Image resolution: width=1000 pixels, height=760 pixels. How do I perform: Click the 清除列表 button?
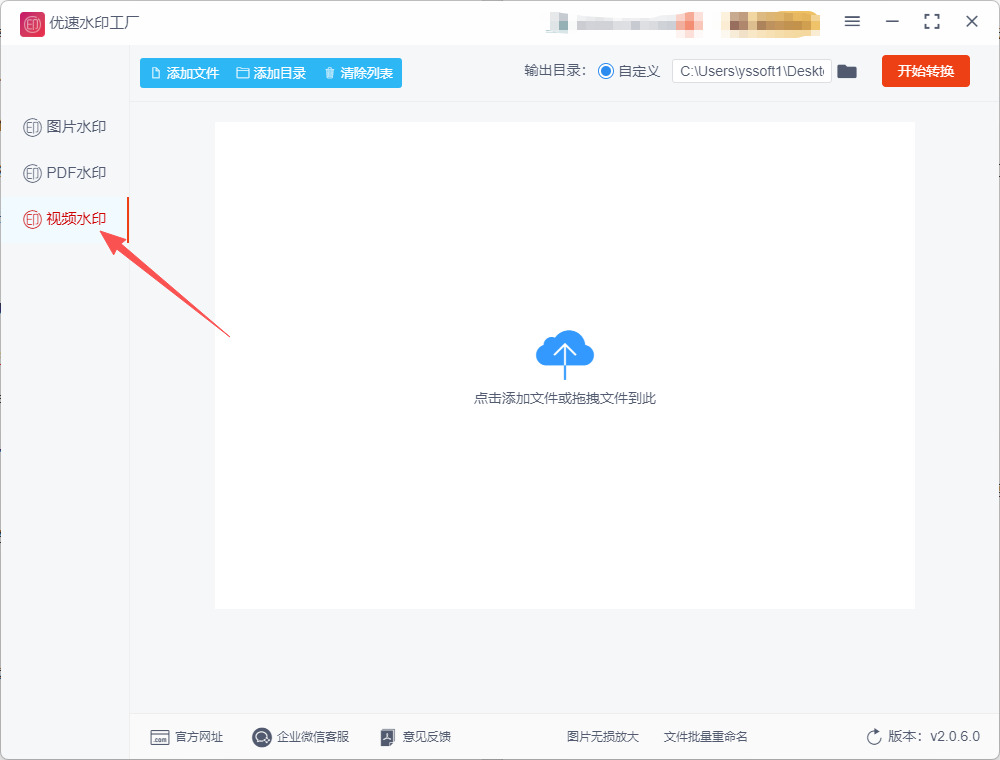pyautogui.click(x=358, y=73)
